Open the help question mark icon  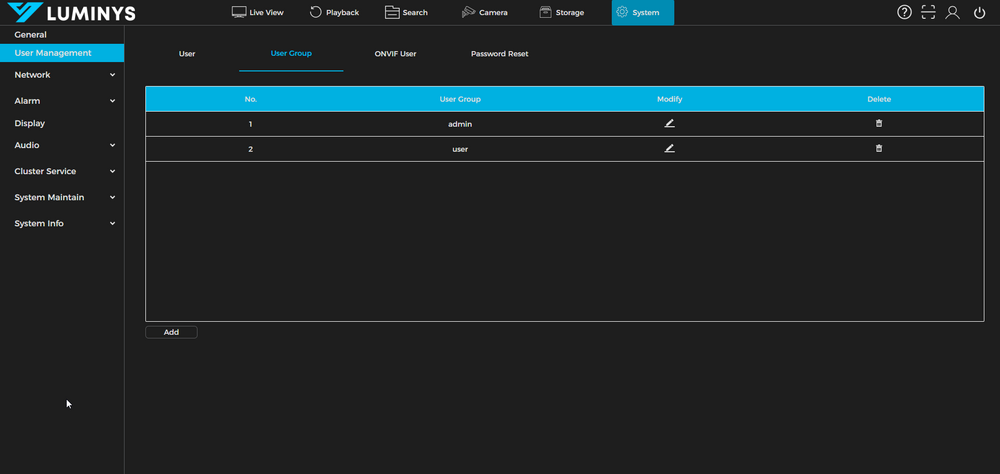(x=904, y=13)
